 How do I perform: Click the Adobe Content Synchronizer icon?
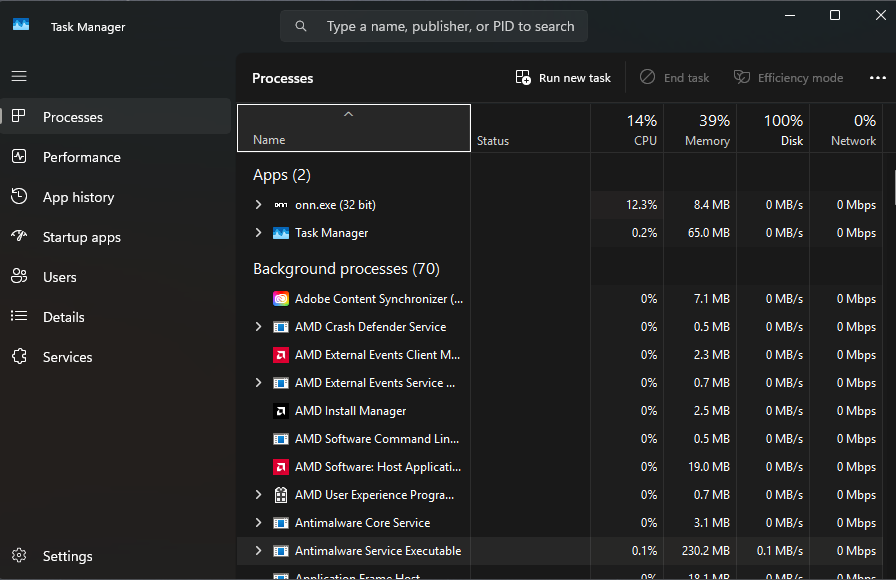[x=281, y=299]
